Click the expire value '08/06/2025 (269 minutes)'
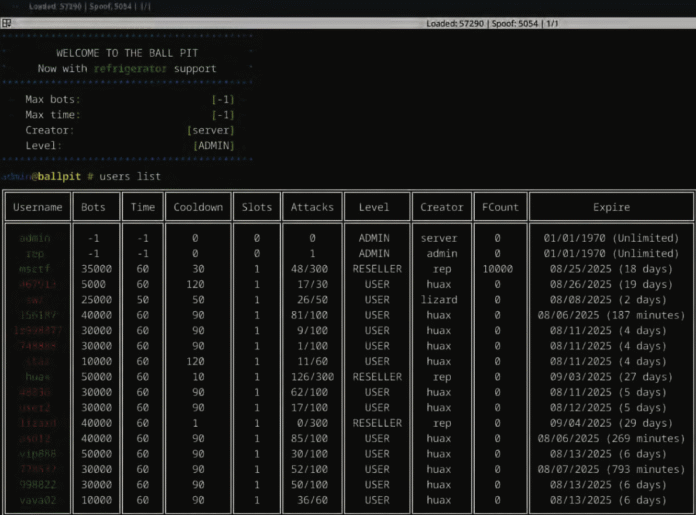The height and width of the screenshot is (515, 696). [611, 439]
